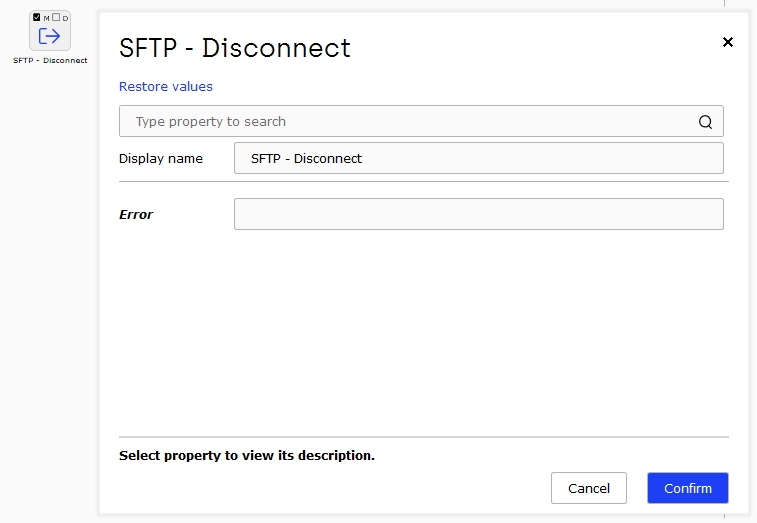The image size is (757, 523).
Task: Click the SFTP - Disconnect caption under the node
Action: click(x=50, y=60)
